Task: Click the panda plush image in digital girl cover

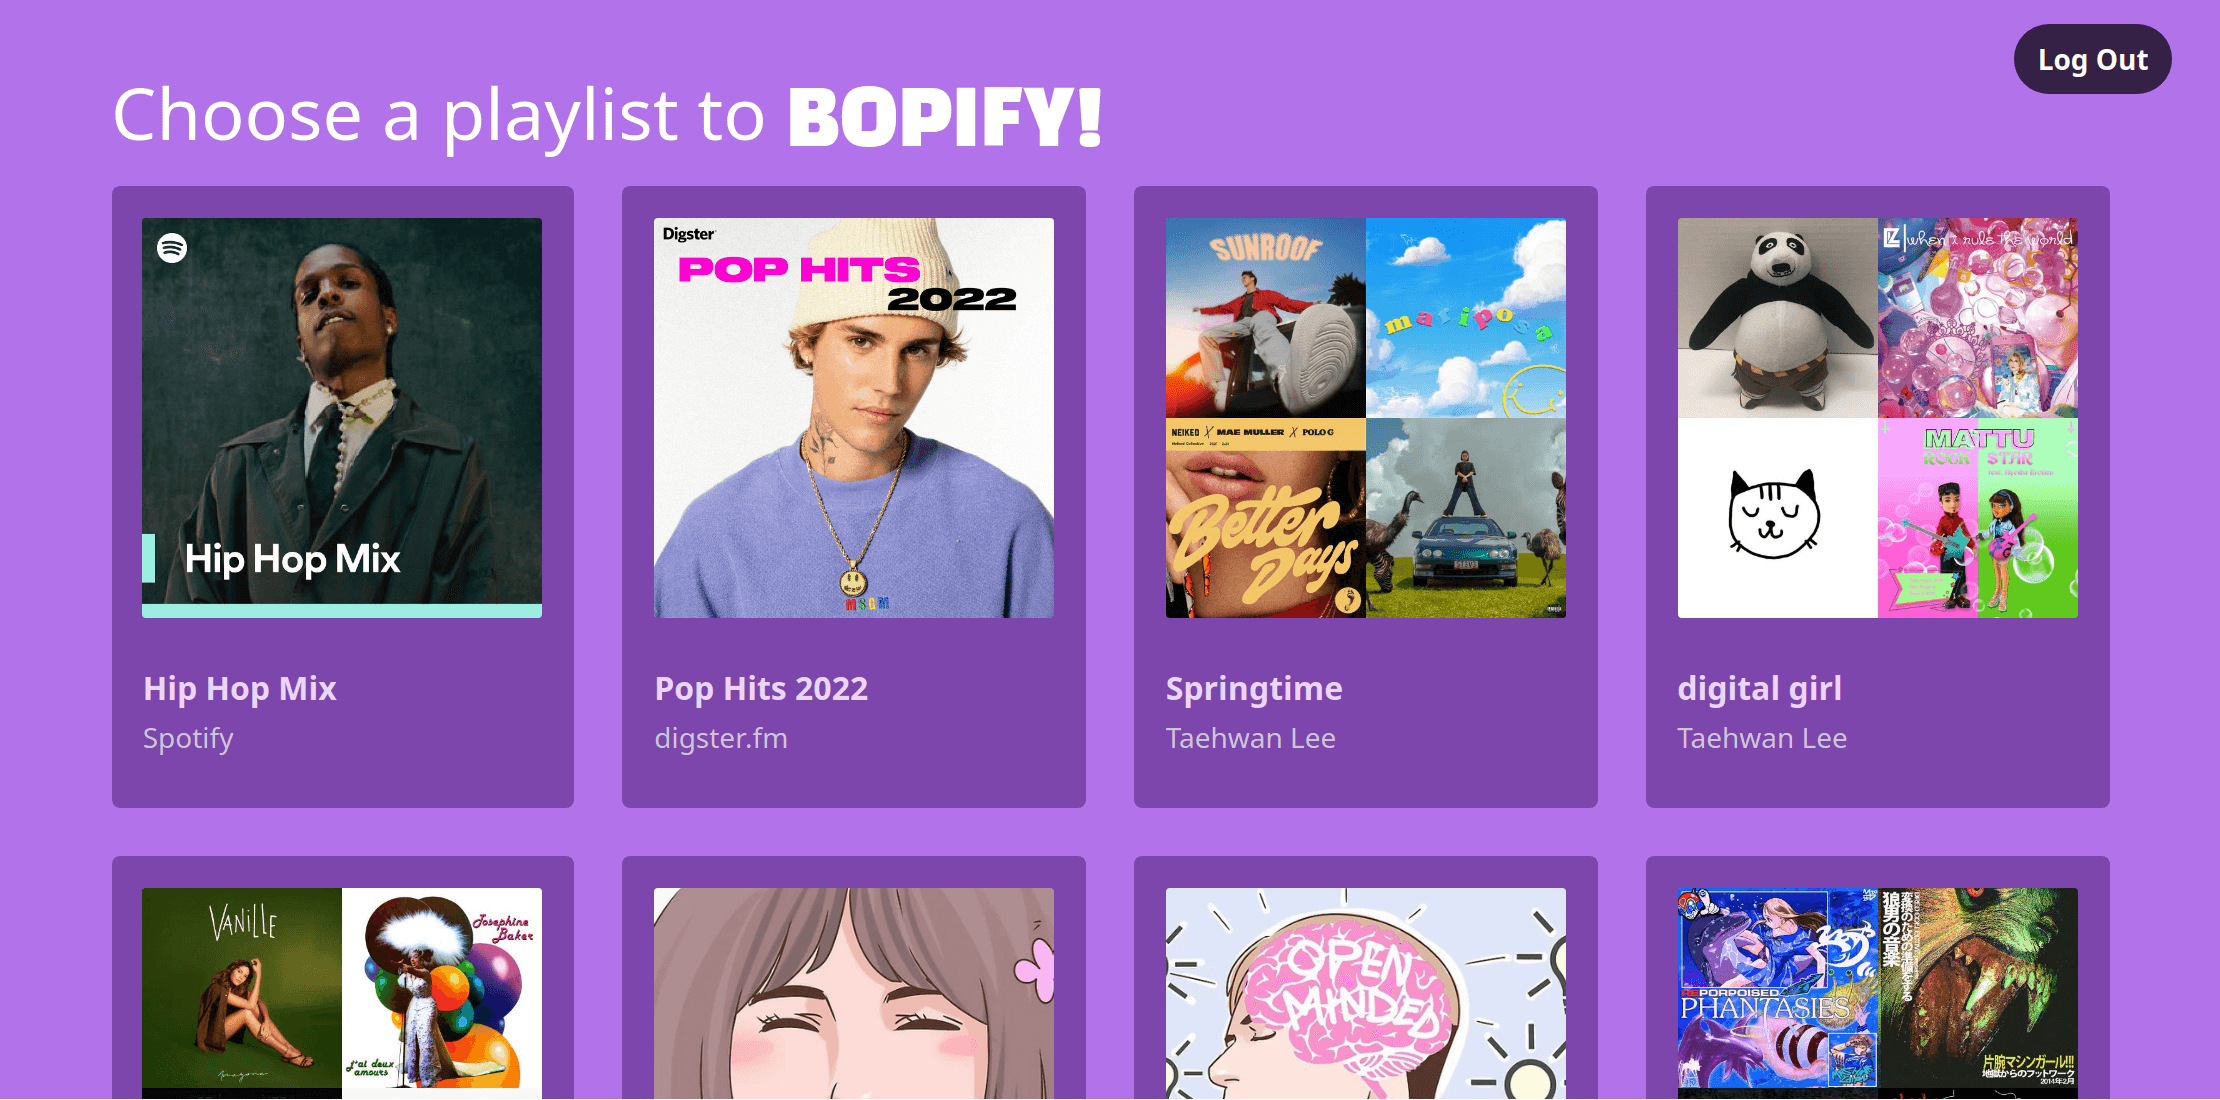Action: pyautogui.click(x=1776, y=318)
